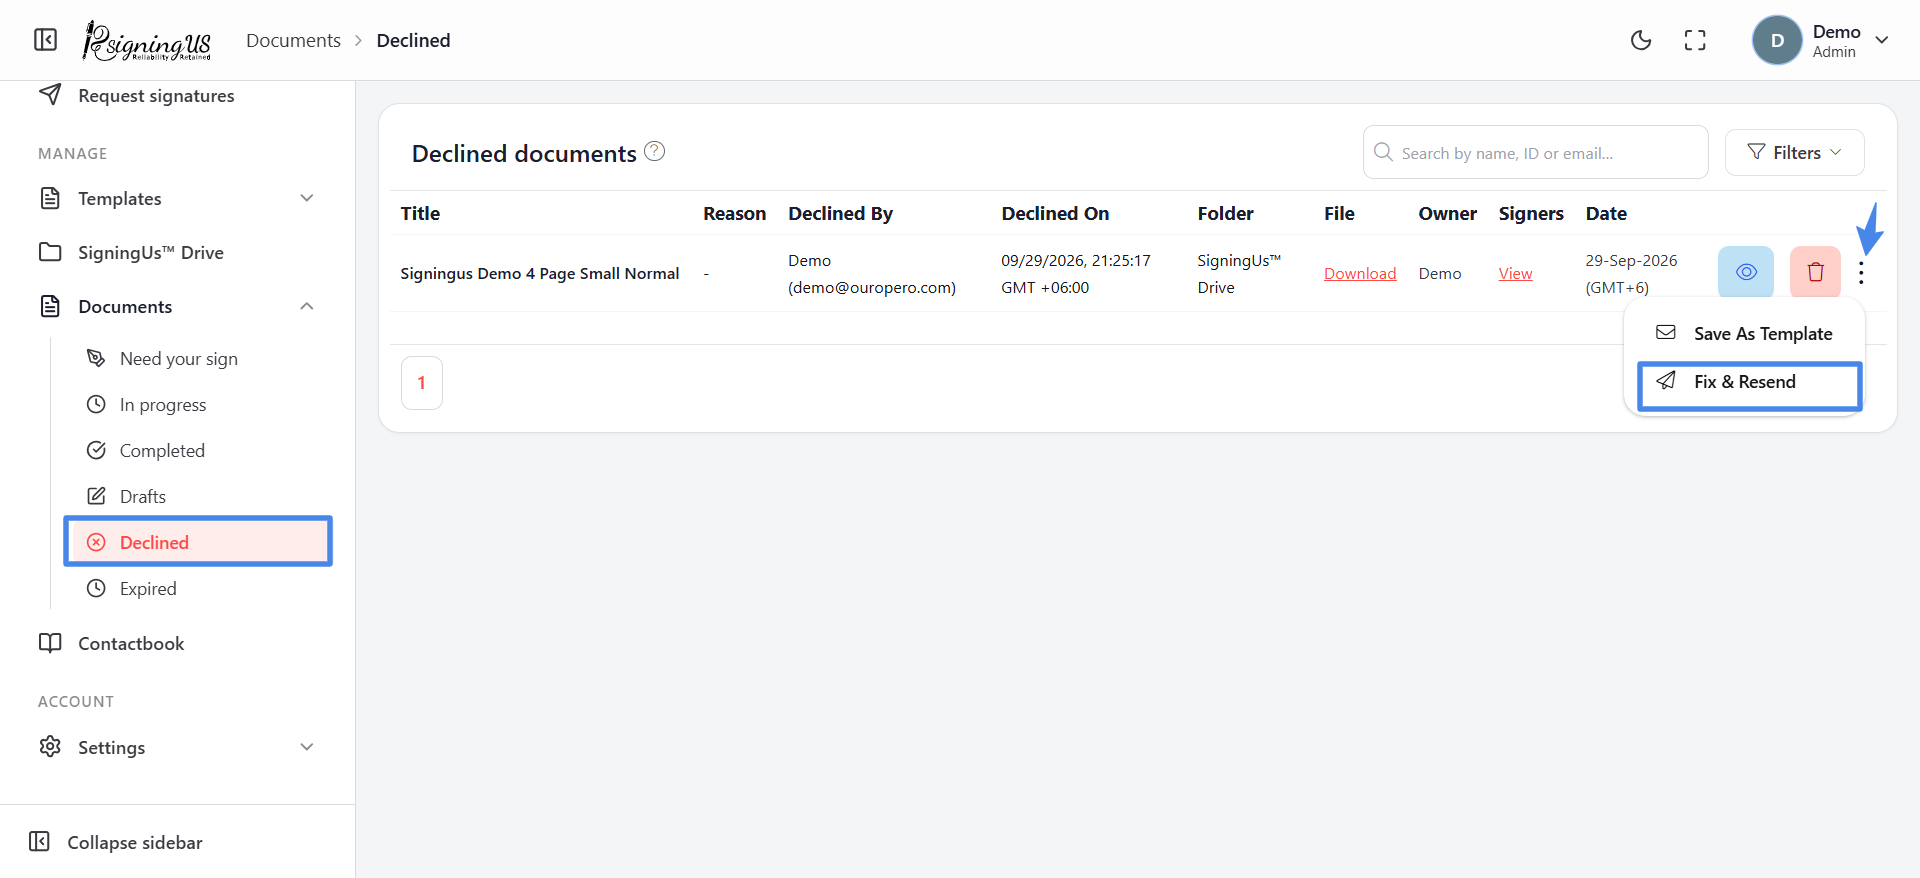The height and width of the screenshot is (878, 1920).
Task: Click Signingus Demo 4 Page Small Normal title
Action: coord(540,274)
